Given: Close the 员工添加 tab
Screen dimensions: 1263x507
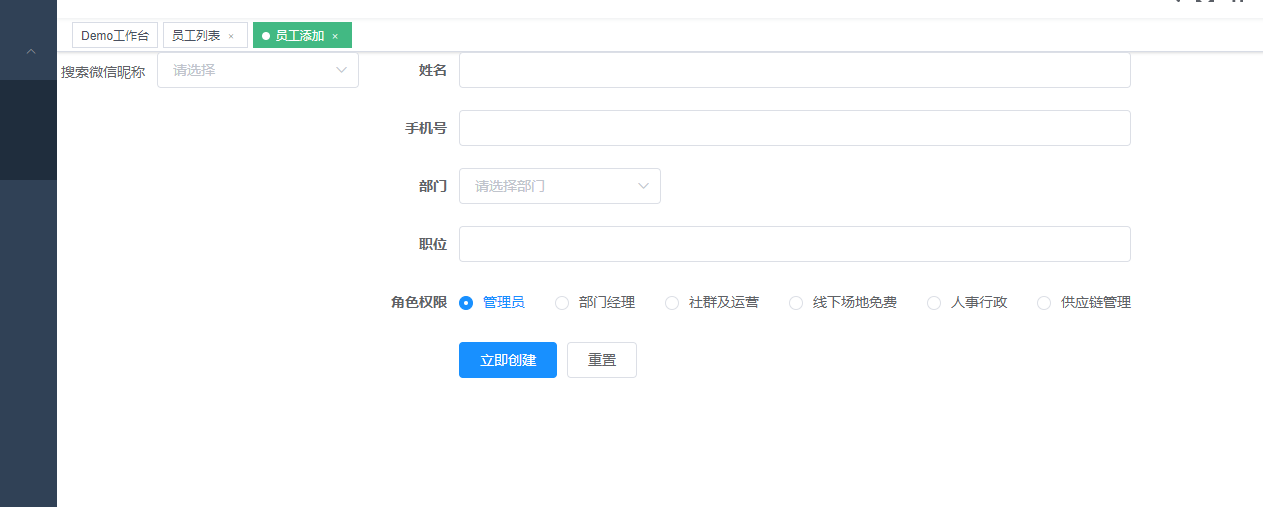Looking at the screenshot, I should click(335, 36).
